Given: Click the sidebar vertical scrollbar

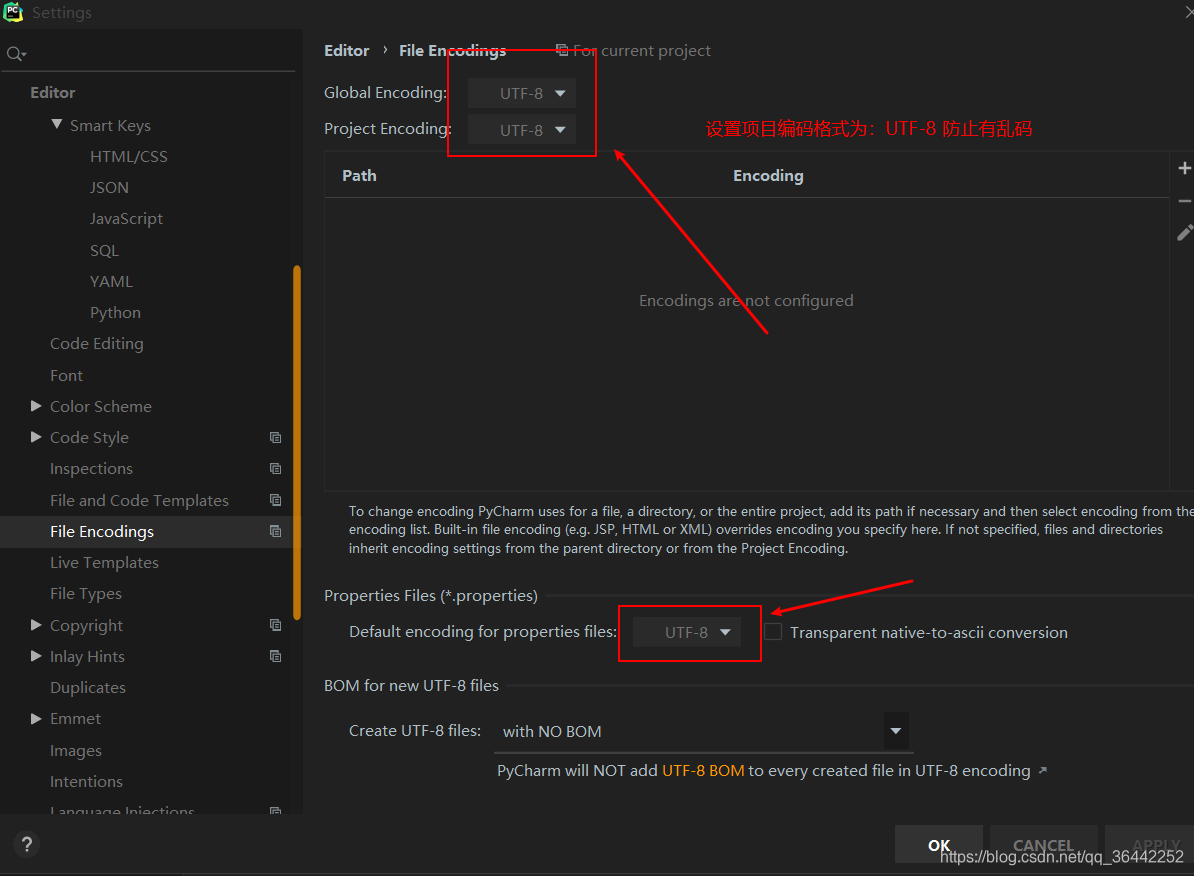Looking at the screenshot, I should point(297,442).
